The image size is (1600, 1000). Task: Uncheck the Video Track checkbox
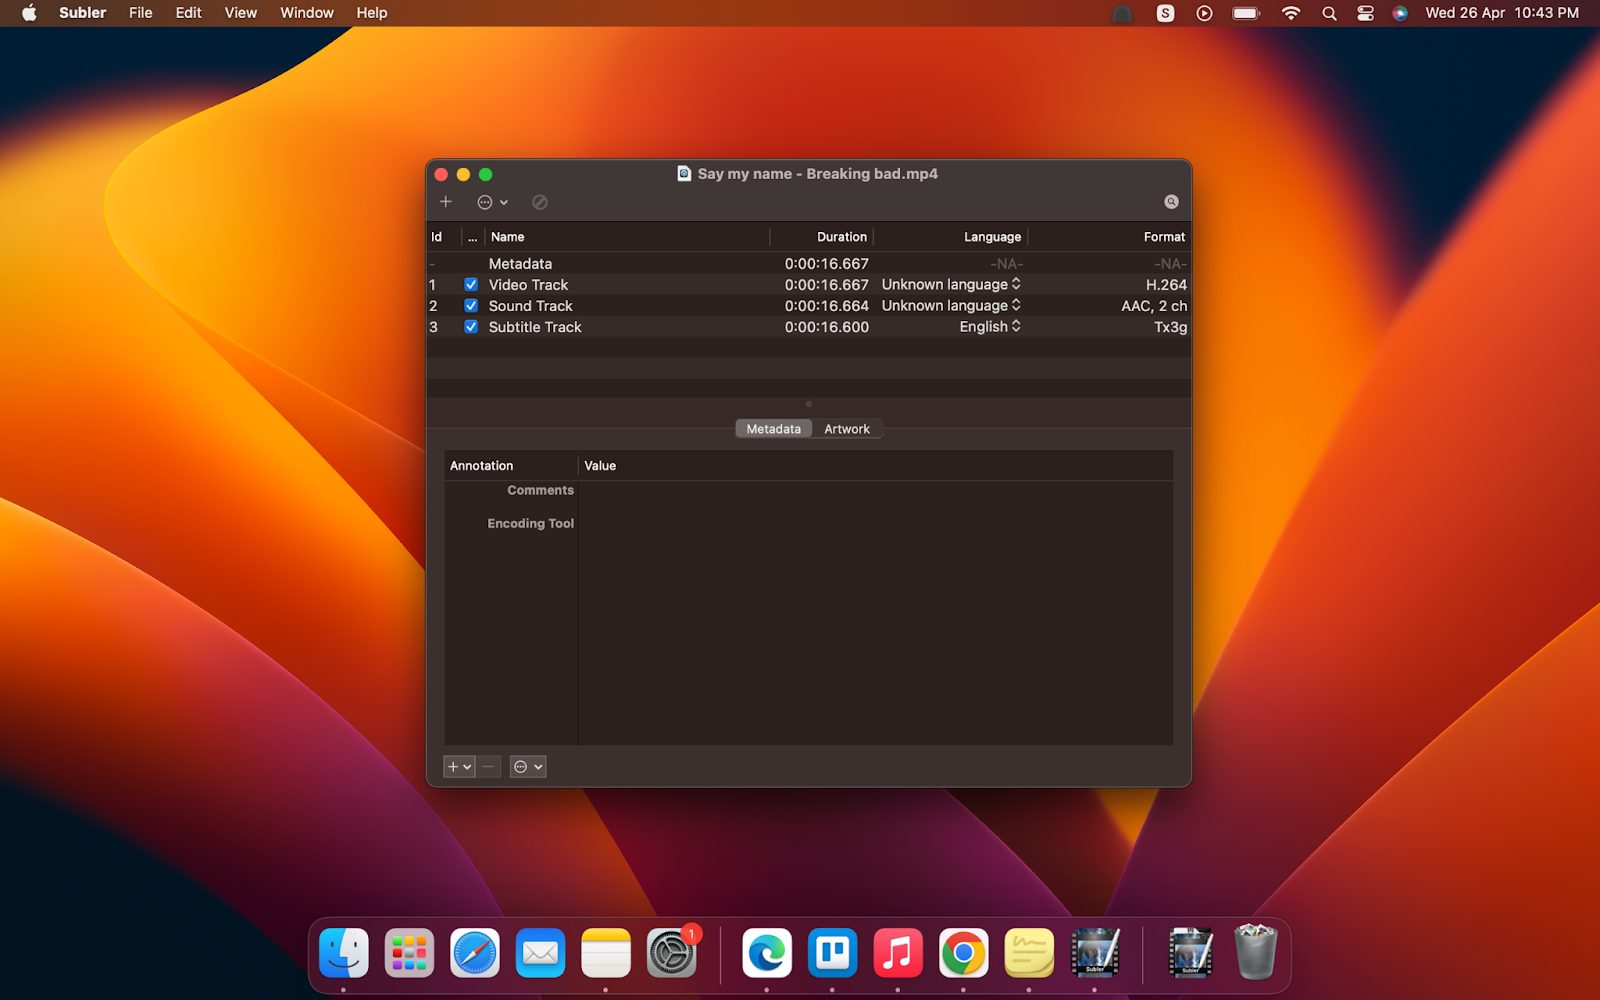(471, 285)
